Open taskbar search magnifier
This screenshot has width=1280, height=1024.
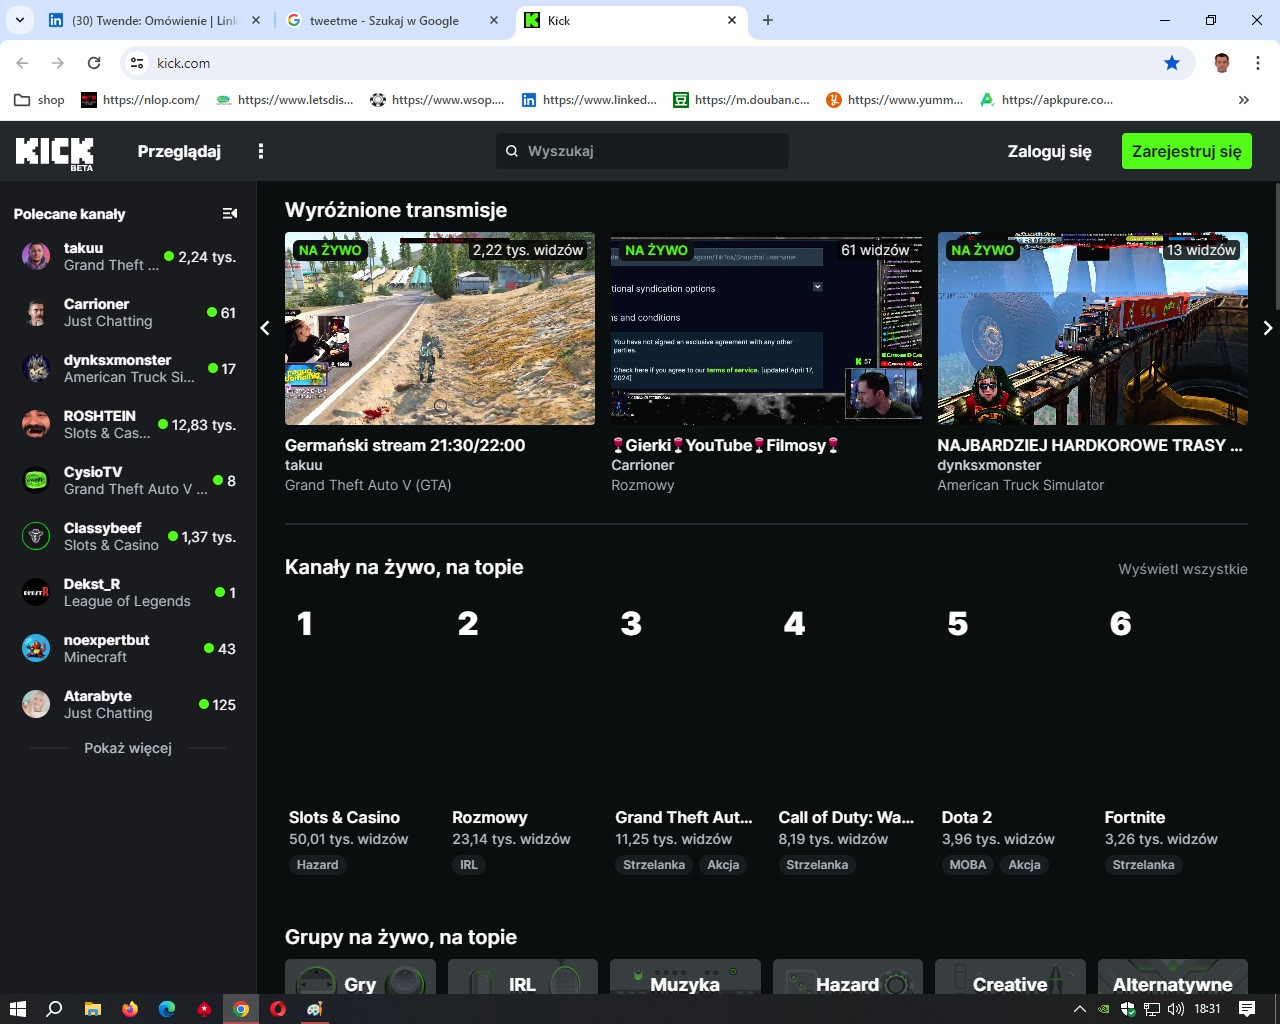click(x=55, y=1009)
